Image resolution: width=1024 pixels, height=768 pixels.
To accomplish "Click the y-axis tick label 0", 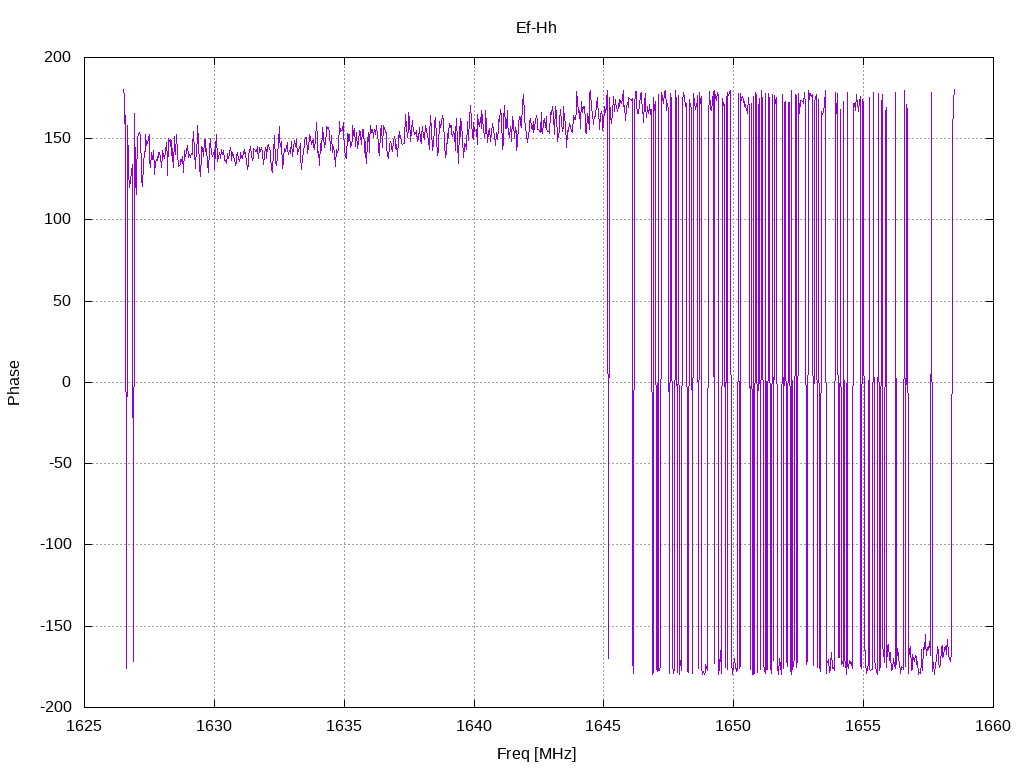I will tap(67, 382).
